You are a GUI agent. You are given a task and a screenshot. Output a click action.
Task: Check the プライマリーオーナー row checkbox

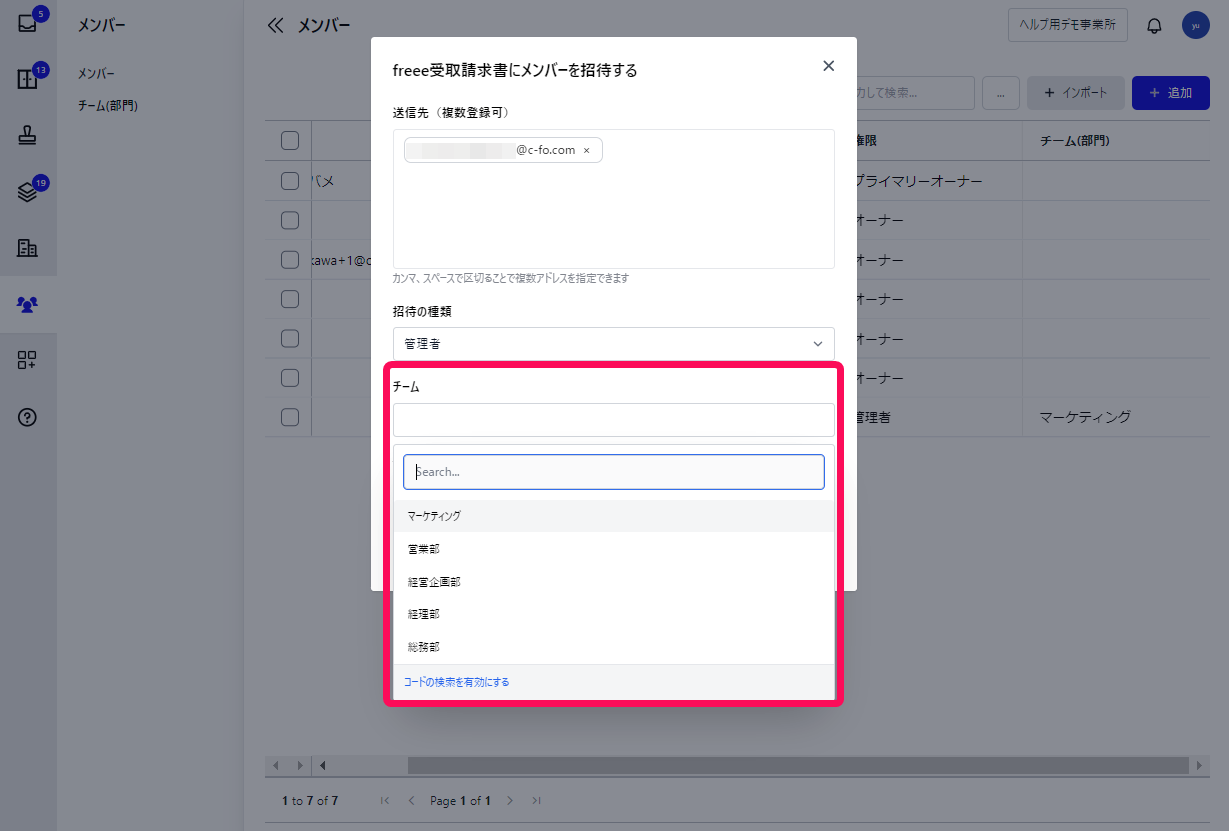tap(290, 181)
